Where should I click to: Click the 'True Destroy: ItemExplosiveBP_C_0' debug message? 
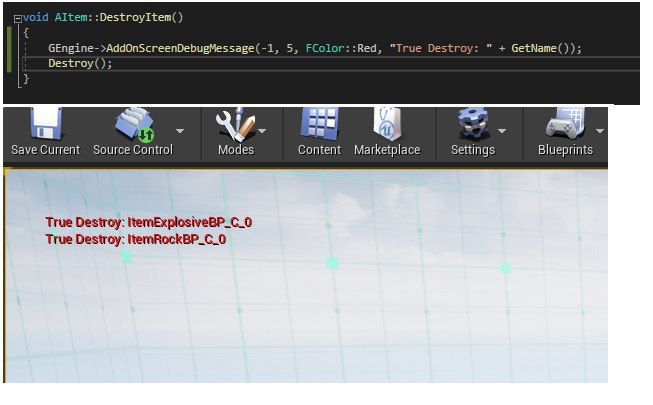(x=149, y=222)
